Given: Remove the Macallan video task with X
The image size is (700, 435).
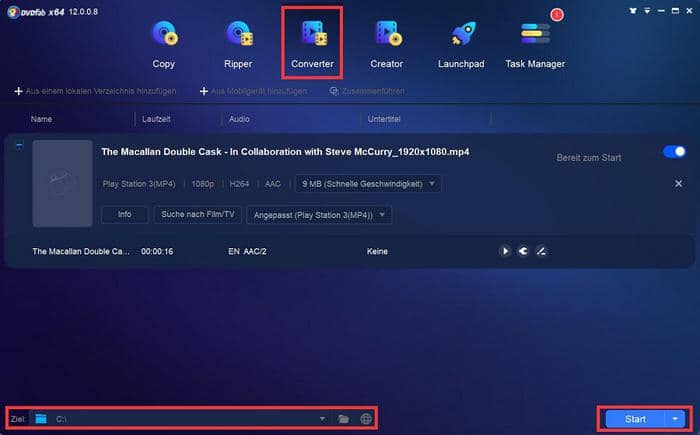Looking at the screenshot, I should [x=678, y=184].
